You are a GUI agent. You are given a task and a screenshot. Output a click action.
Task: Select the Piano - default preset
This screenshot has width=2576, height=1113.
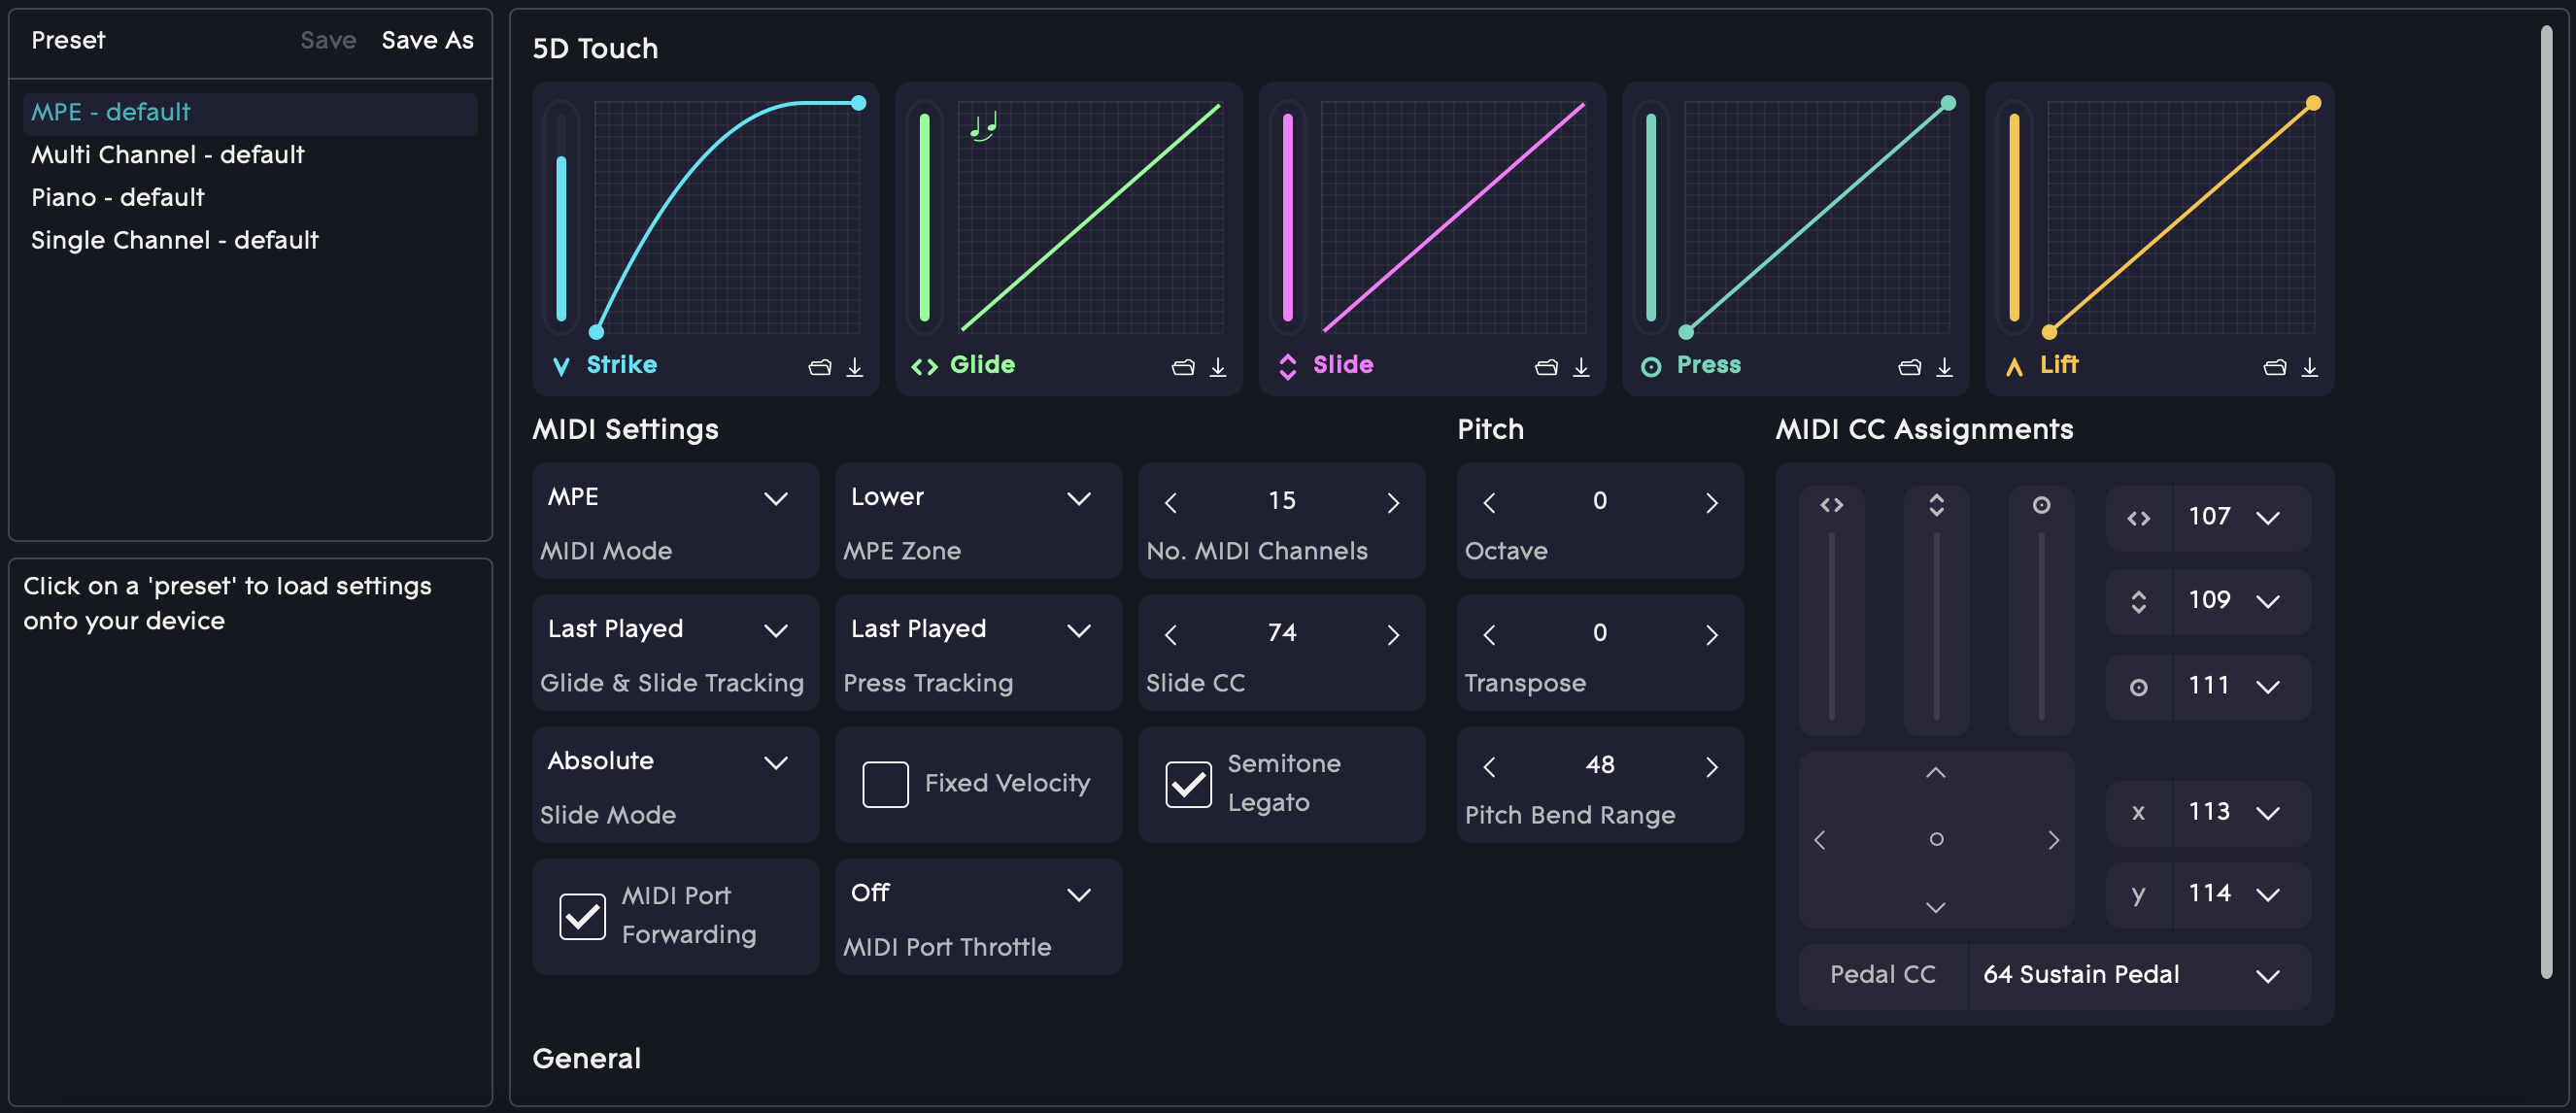pos(118,197)
